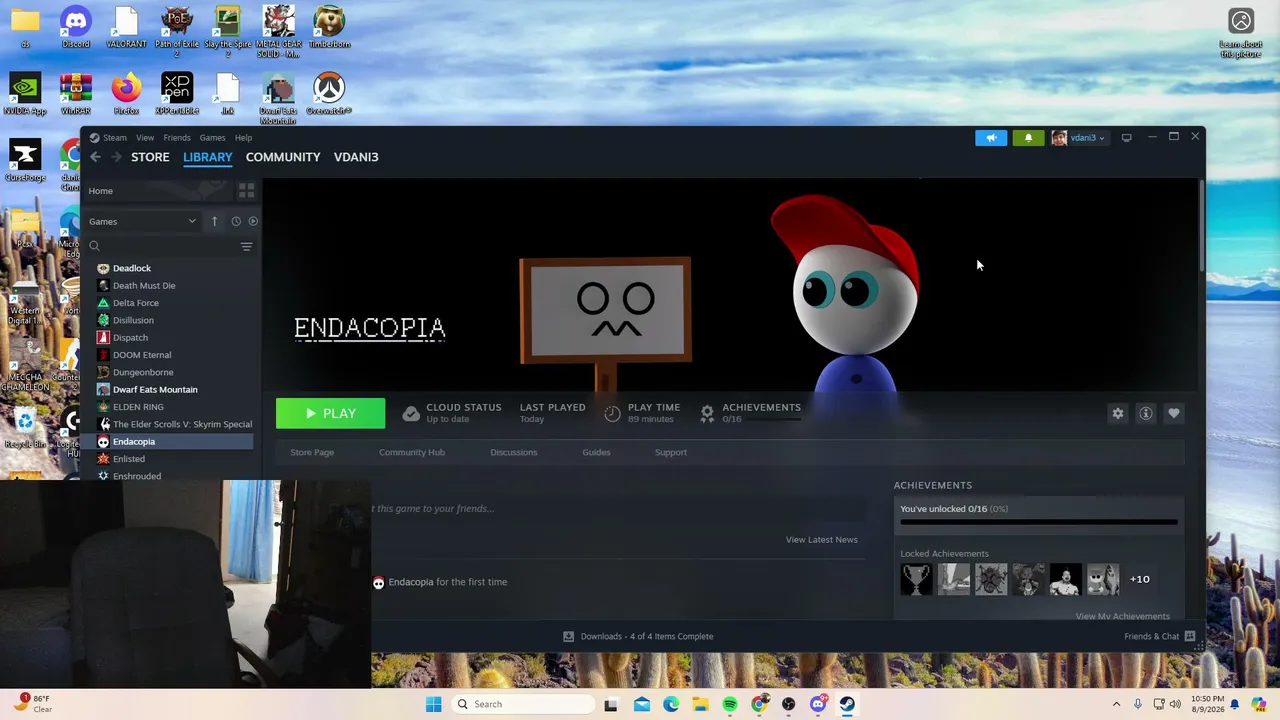Open advanced filter options icon in library search
The width and height of the screenshot is (1280, 720).
246,246
